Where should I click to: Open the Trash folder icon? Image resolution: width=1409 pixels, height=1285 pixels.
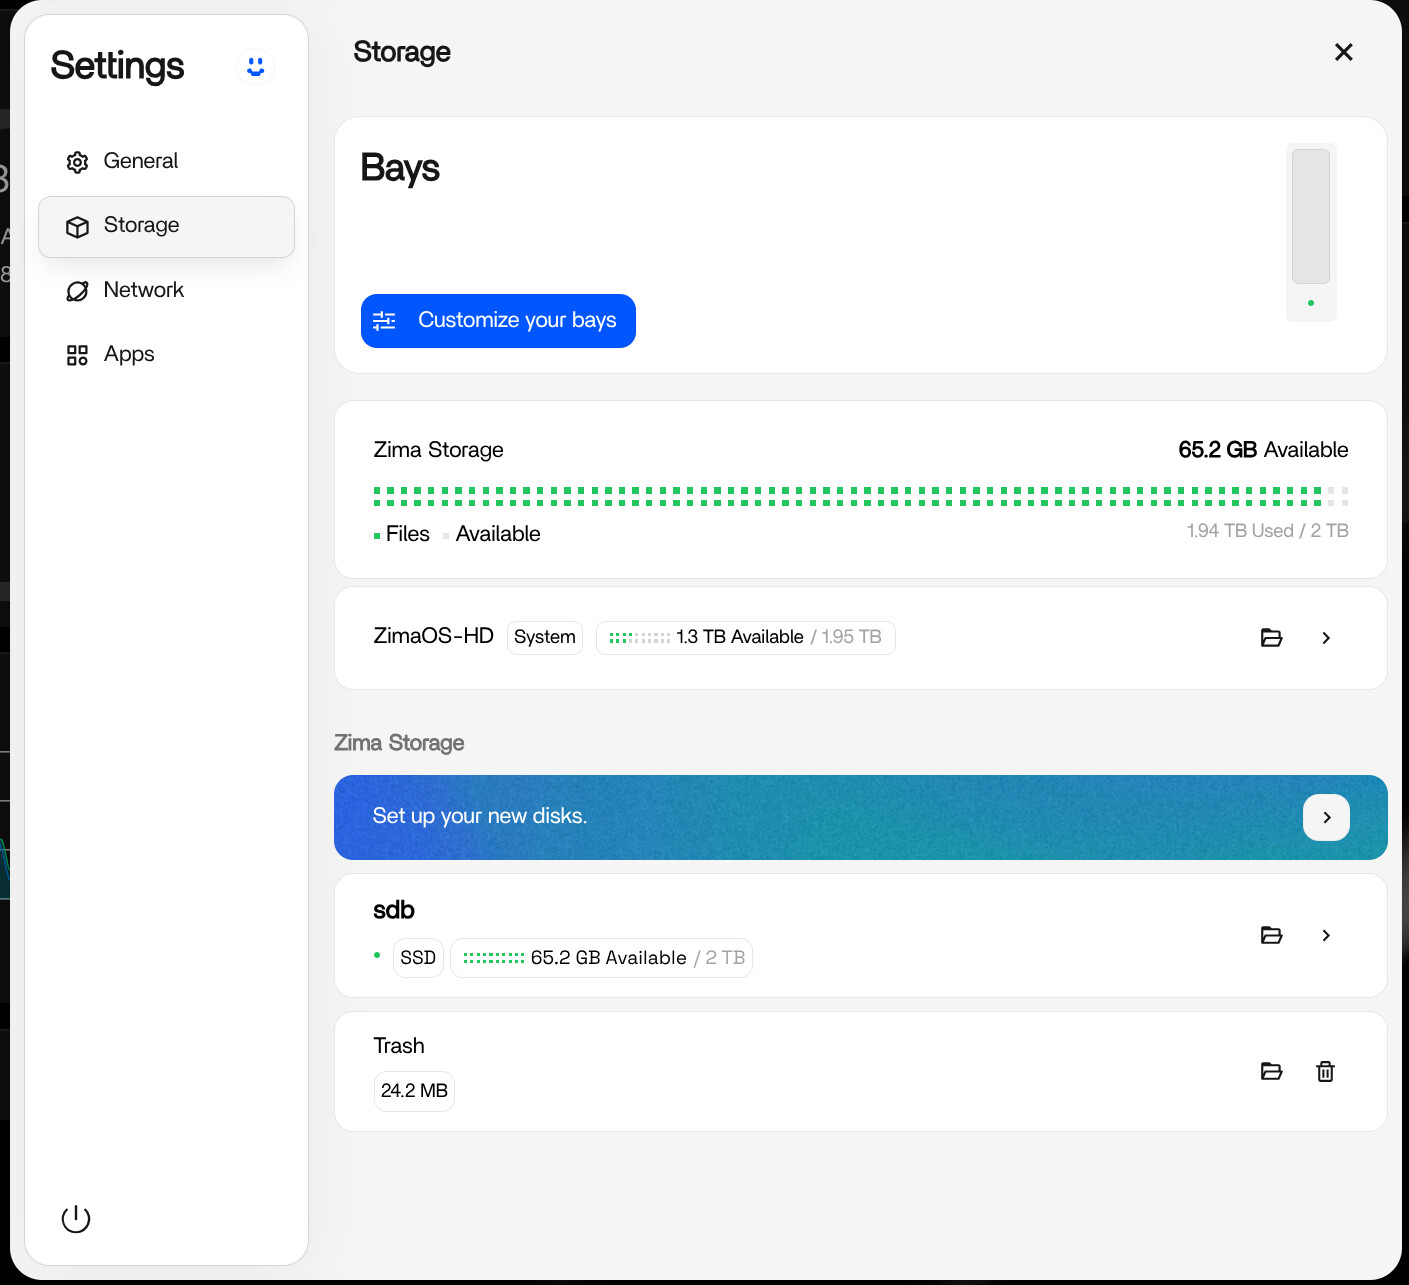tap(1271, 1071)
